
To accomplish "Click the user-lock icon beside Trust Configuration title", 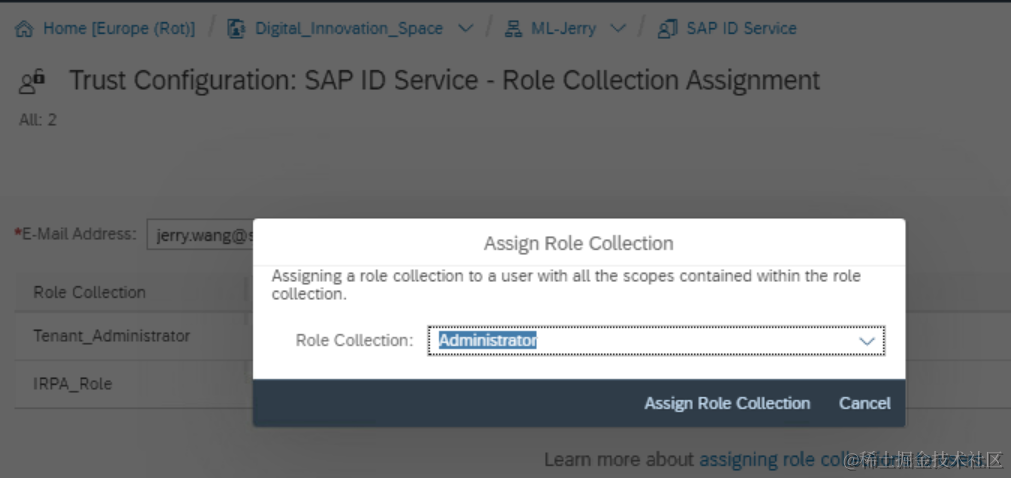I will (x=32, y=80).
